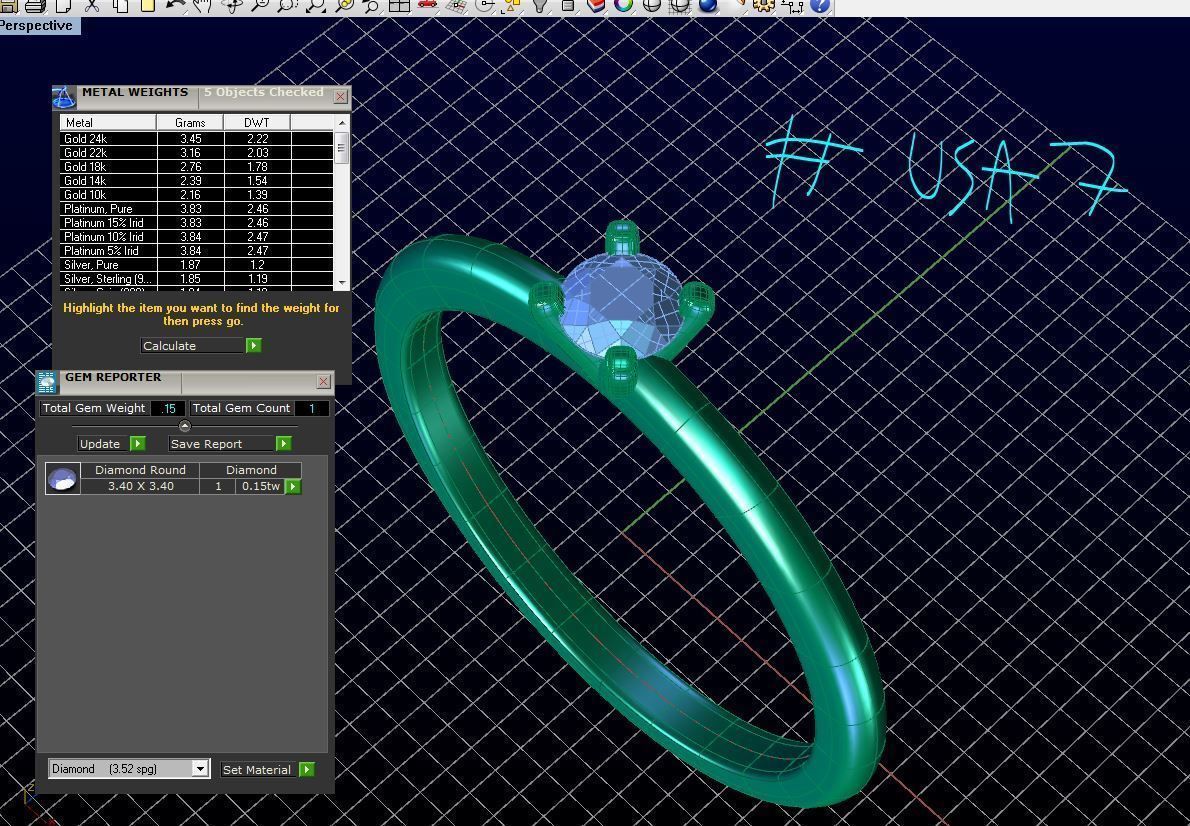Close the Gem Reporter panel

pos(323,381)
